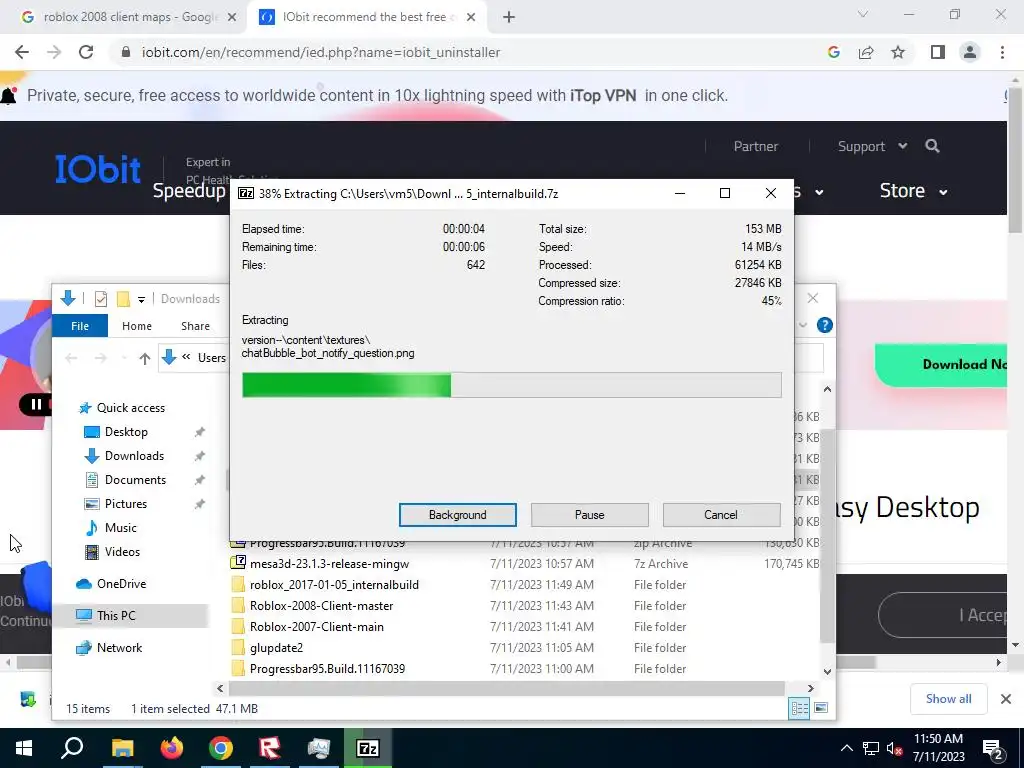Click Explorer Up one level arrow

pos(144,358)
